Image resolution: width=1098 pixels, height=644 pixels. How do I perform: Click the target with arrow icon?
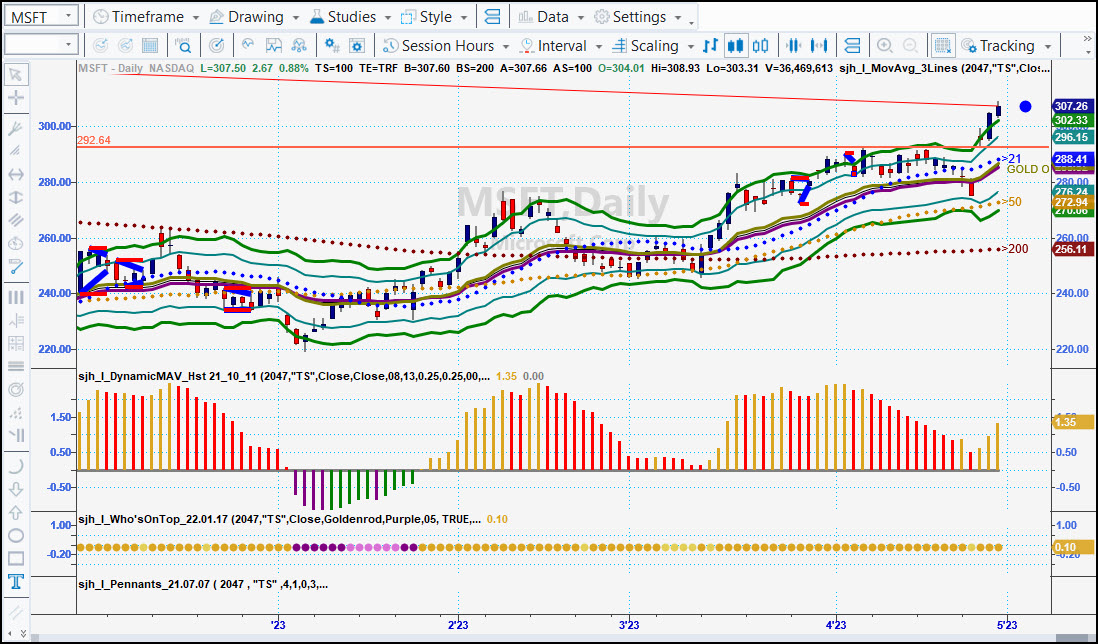coord(217,46)
